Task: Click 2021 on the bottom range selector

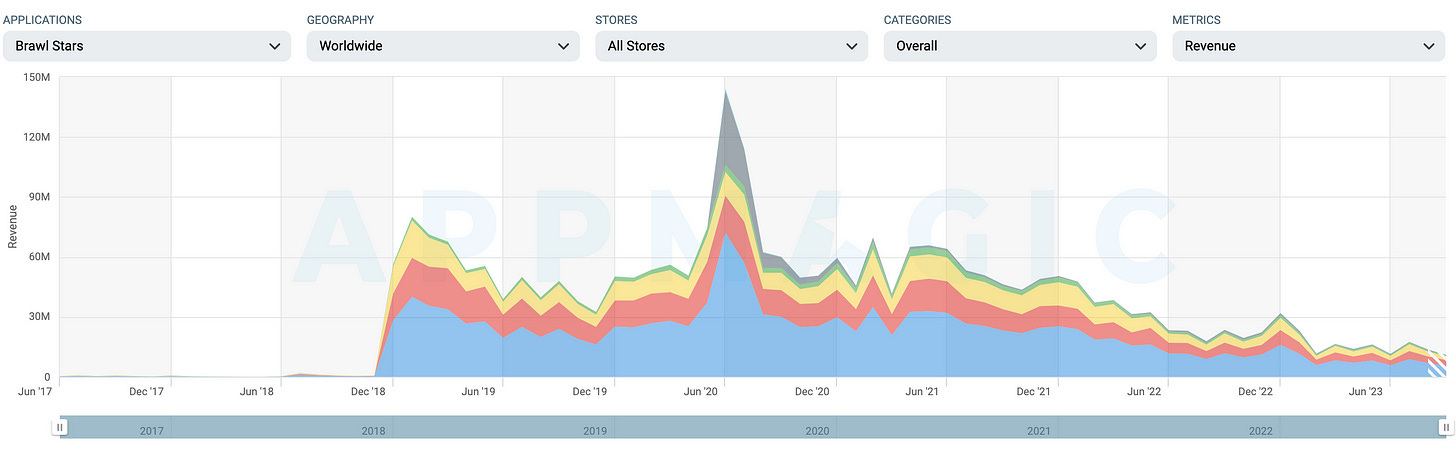Action: pos(1039,431)
